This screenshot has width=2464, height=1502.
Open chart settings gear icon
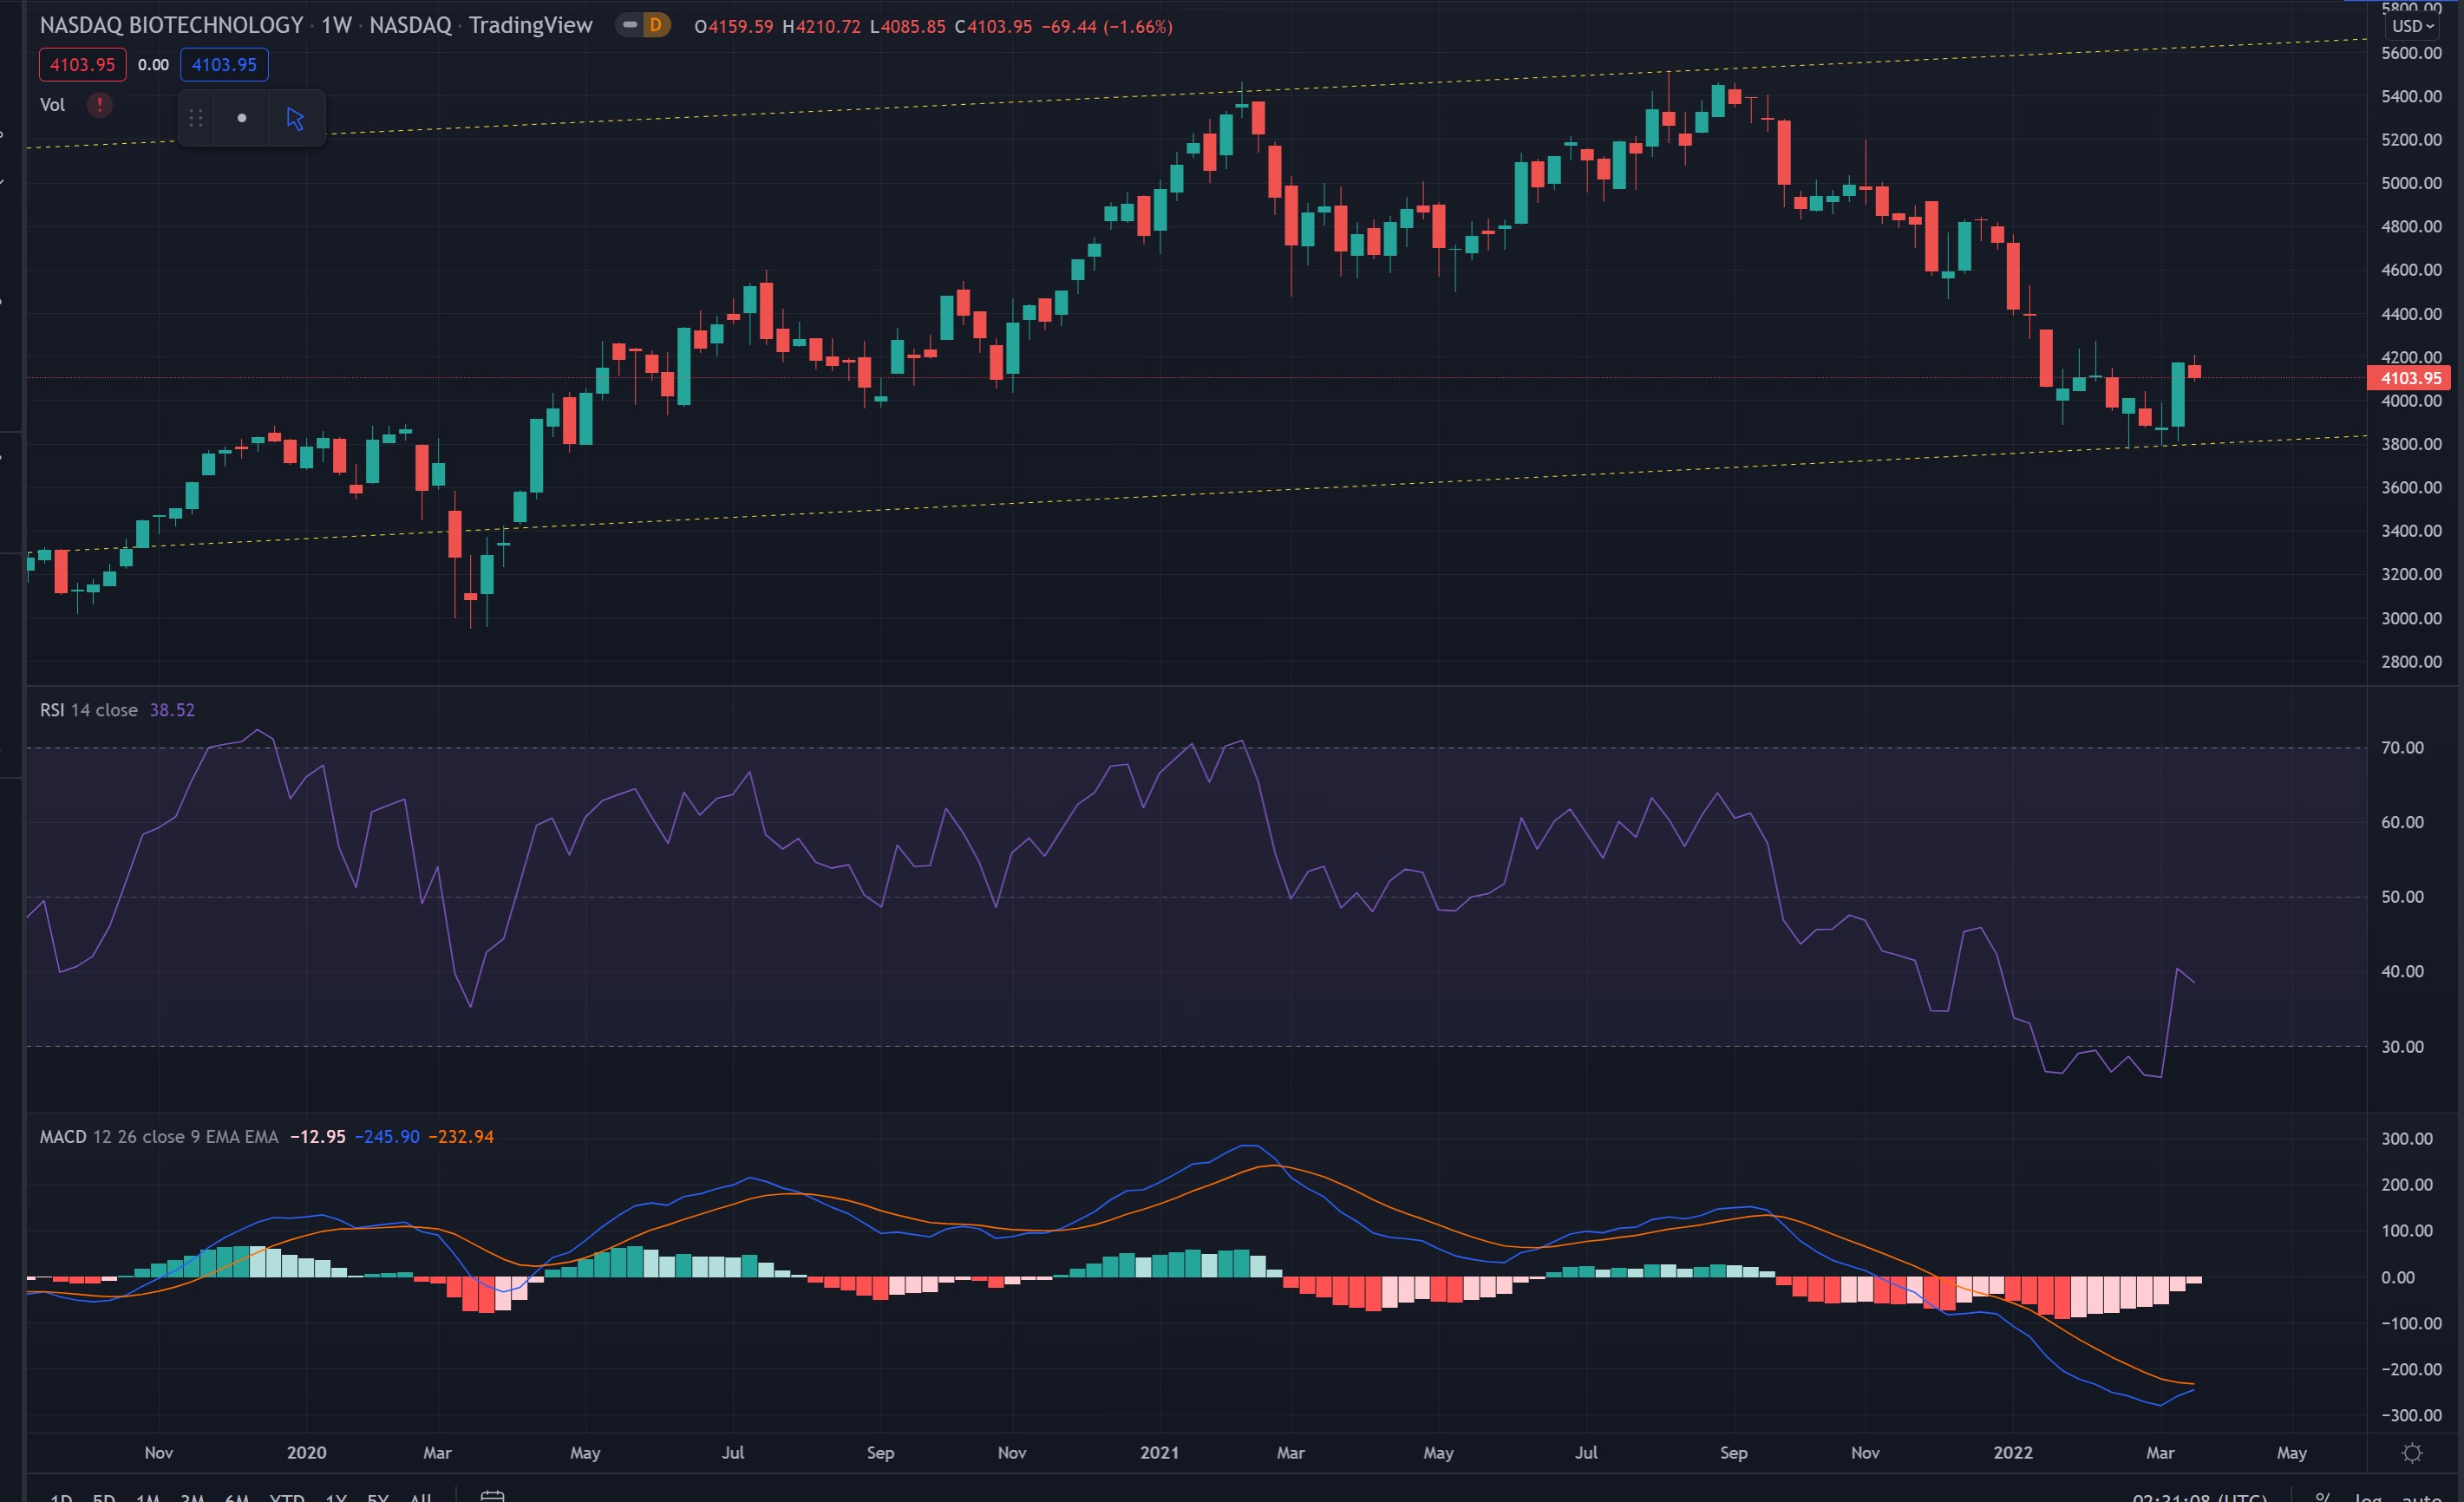pyautogui.click(x=2412, y=1453)
